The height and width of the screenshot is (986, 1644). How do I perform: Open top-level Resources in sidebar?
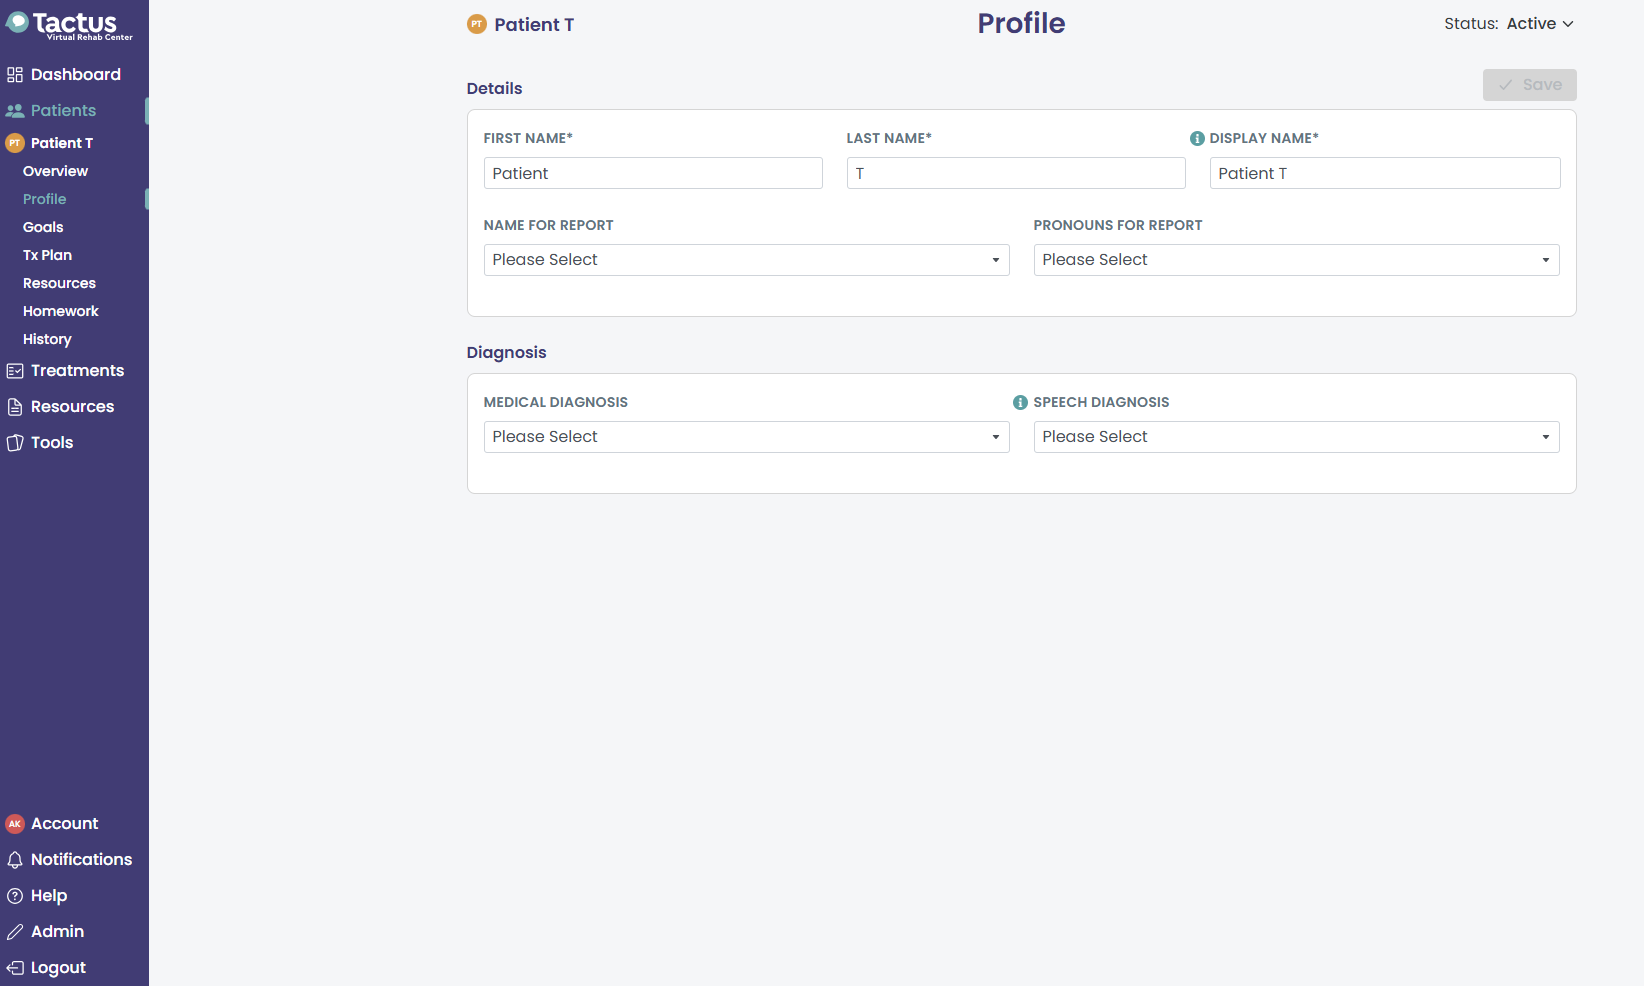point(75,407)
